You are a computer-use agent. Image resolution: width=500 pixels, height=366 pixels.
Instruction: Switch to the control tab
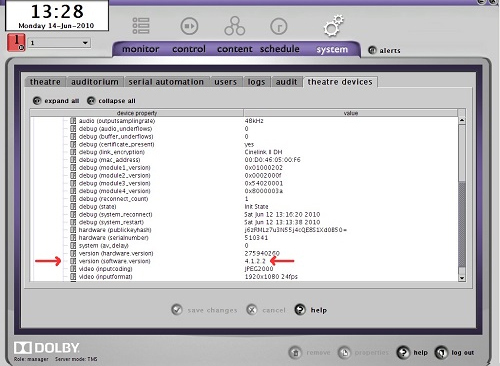coord(189,49)
